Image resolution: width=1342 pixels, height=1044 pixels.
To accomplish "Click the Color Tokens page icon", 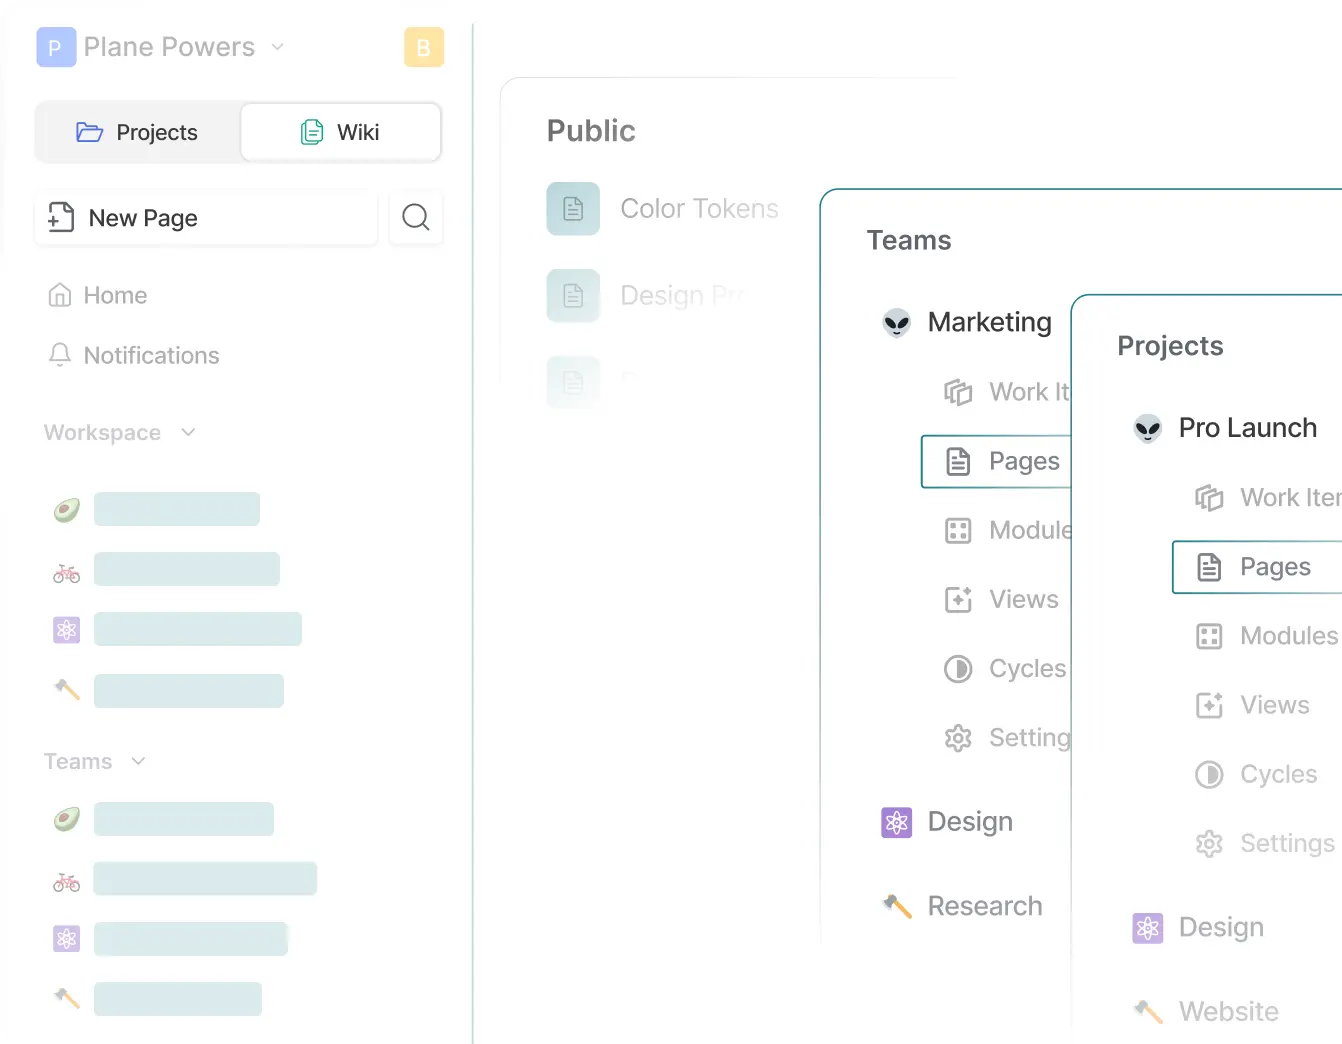I will (573, 209).
